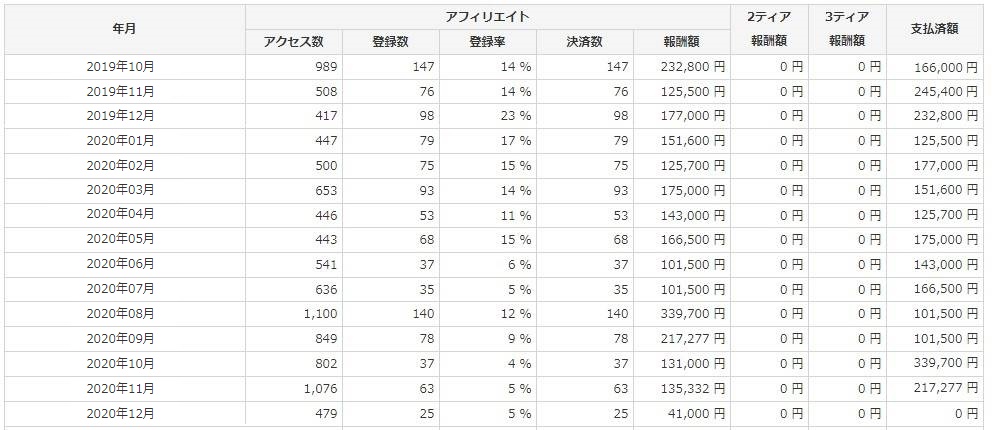Screen dimensions: 1005x430
Task: Click the 135,332 円 reward cell
Action: point(692,389)
